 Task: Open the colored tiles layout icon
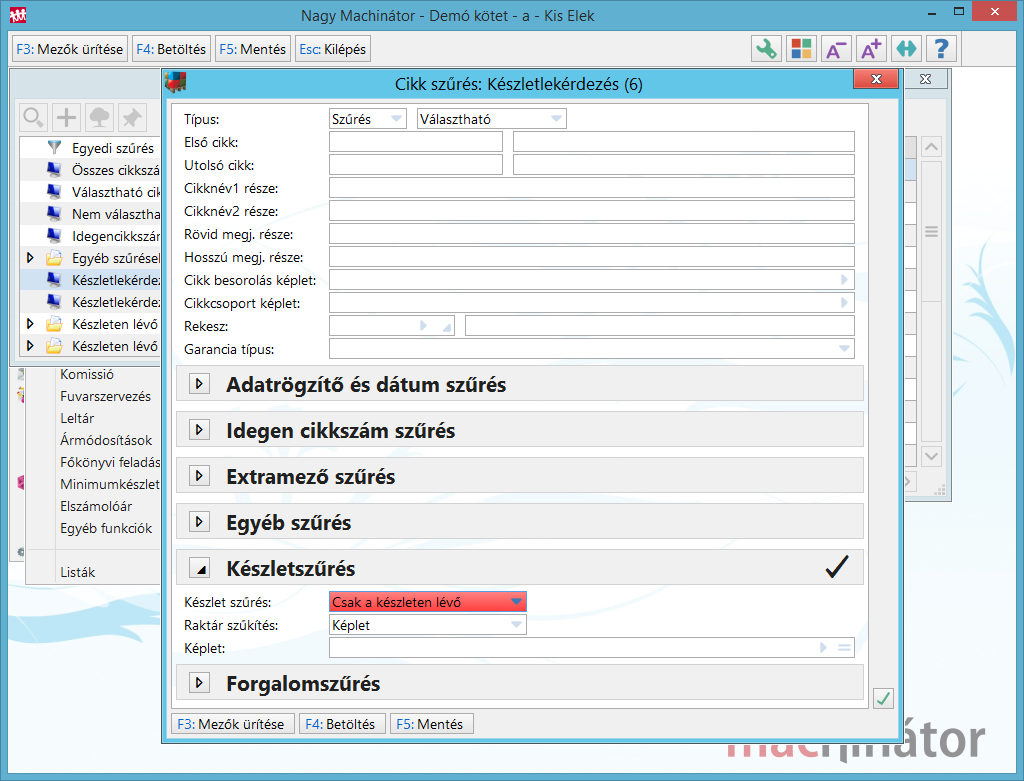pos(801,49)
